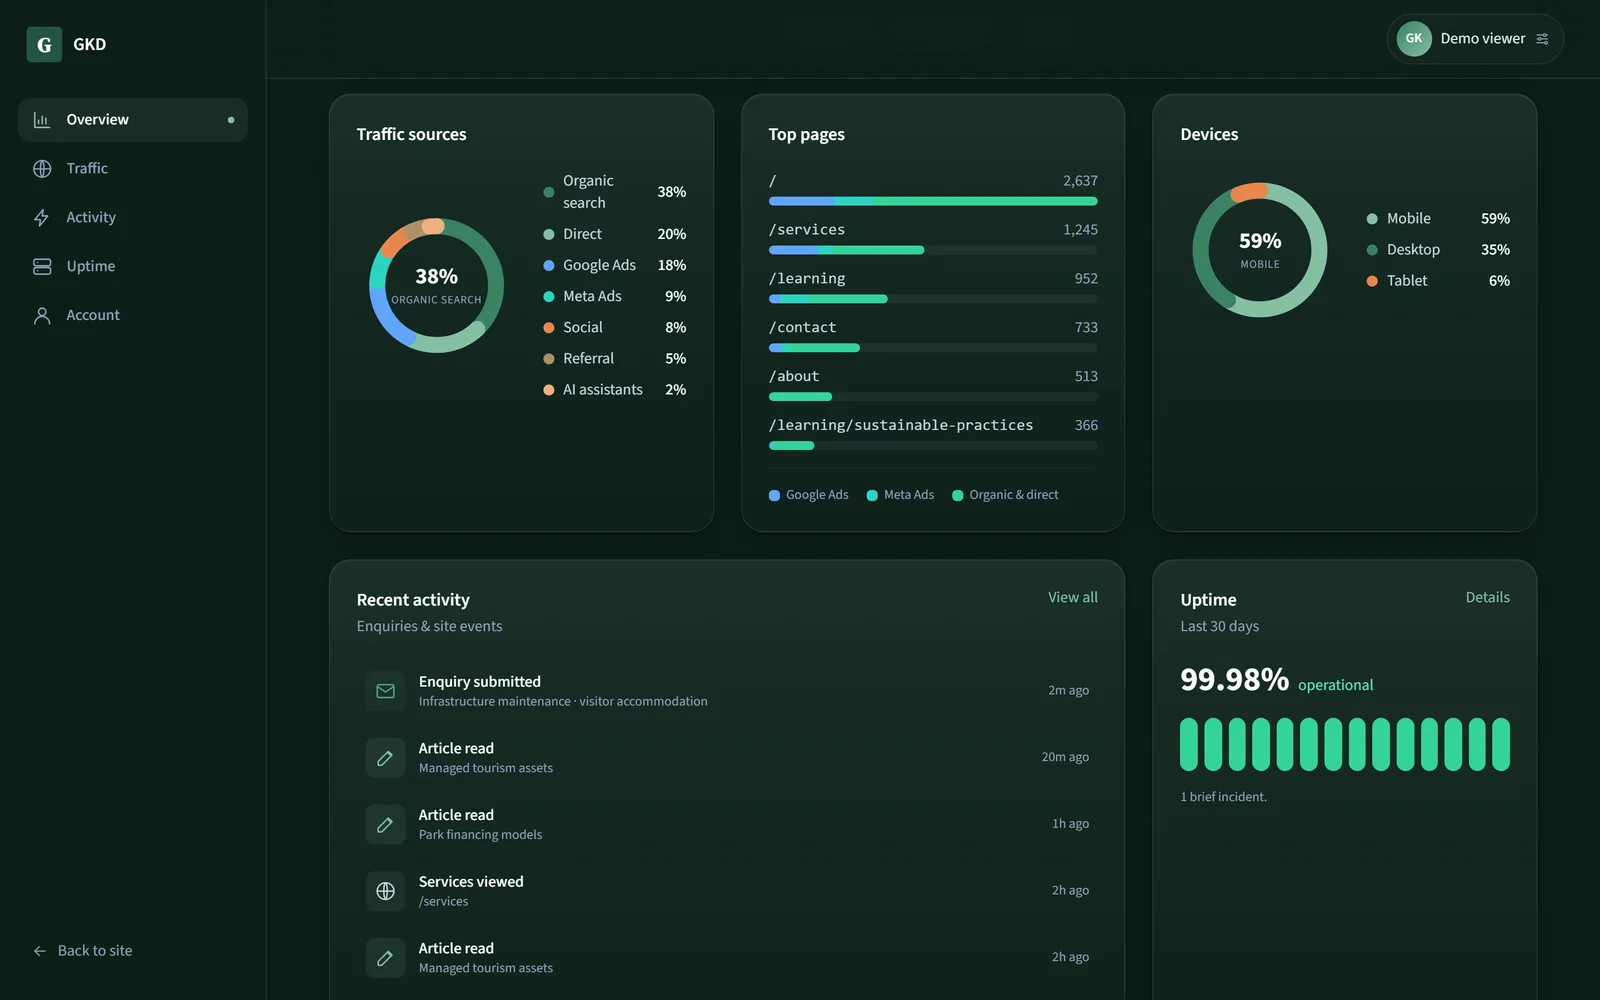Select the AI assistants traffic source
Viewport: 1600px width, 1000px height.
click(x=614, y=390)
